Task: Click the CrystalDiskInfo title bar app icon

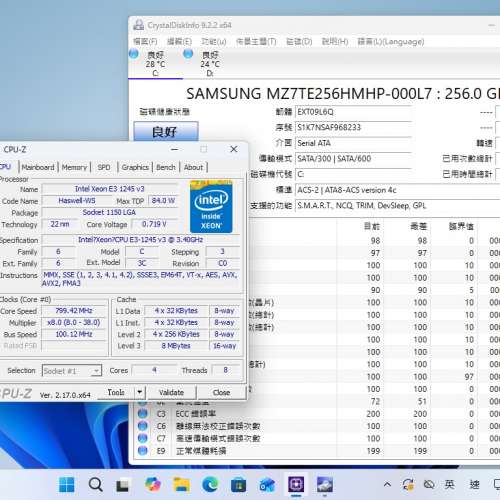Action: (138, 25)
